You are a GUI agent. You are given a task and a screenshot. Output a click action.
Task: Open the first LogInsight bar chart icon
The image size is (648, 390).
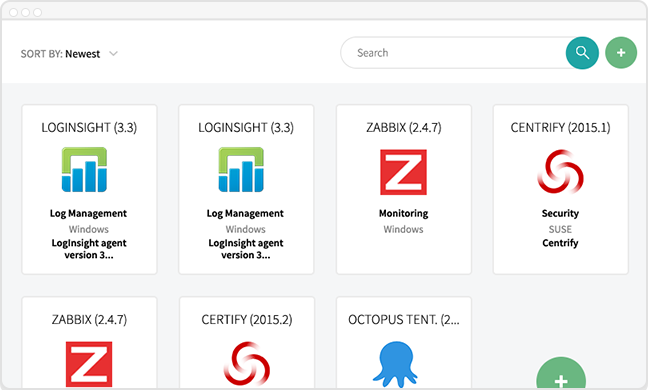tap(84, 169)
